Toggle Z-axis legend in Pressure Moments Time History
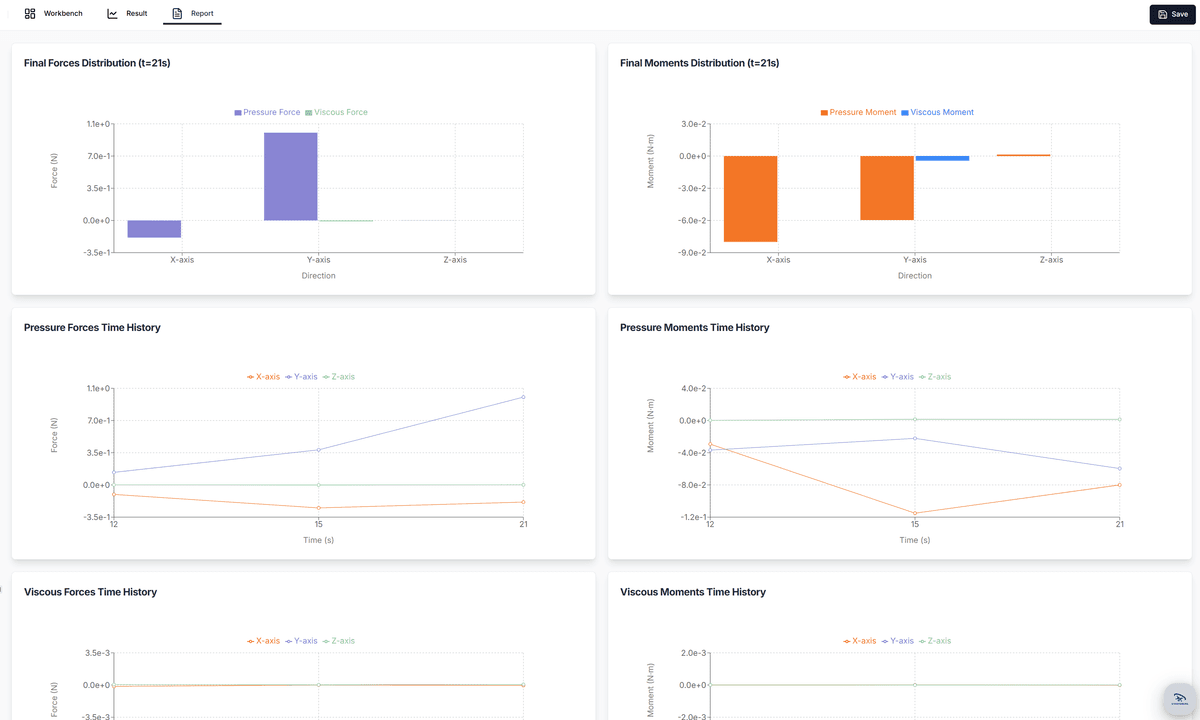The width and height of the screenshot is (1200, 720). click(x=934, y=377)
